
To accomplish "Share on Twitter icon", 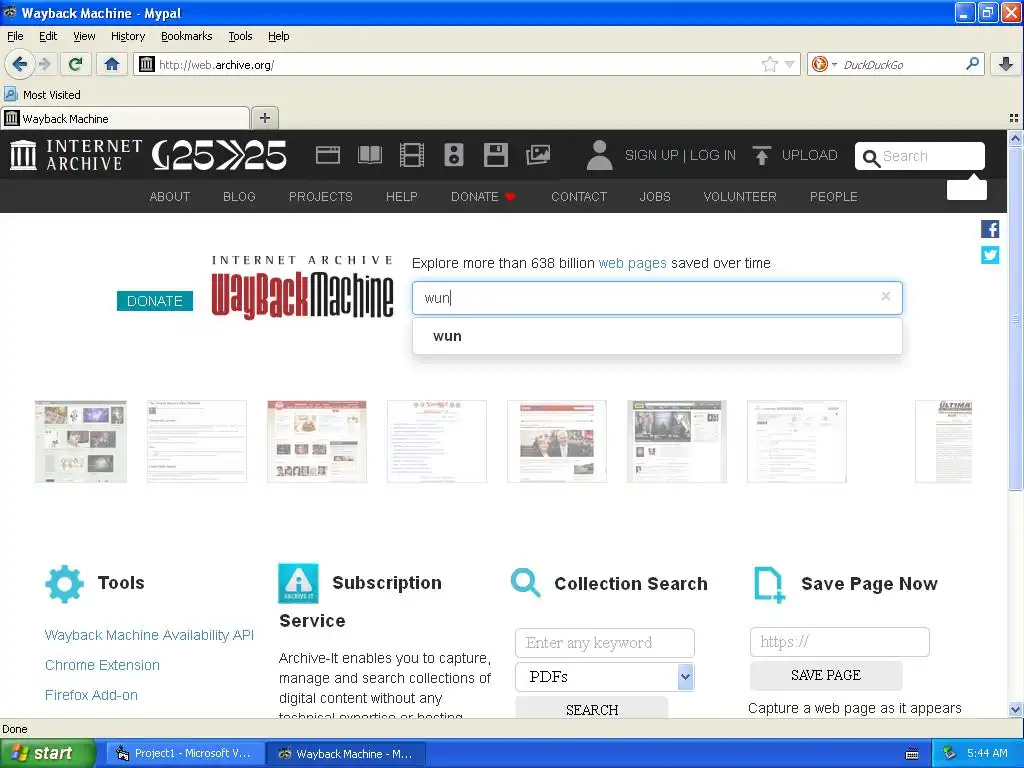I will [990, 255].
